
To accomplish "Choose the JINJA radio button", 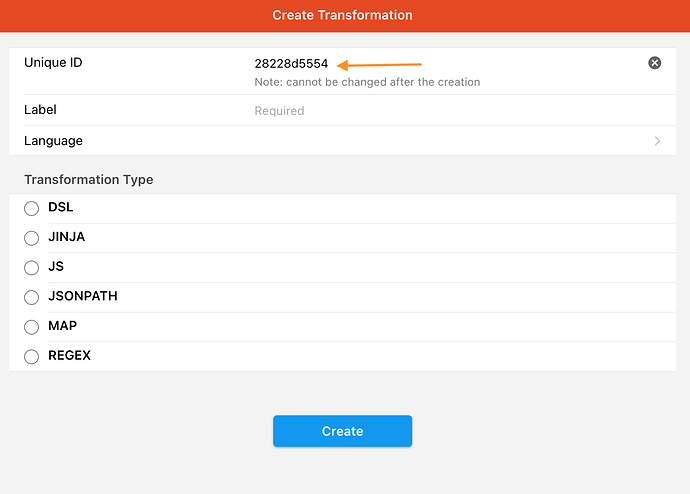I will (31, 238).
